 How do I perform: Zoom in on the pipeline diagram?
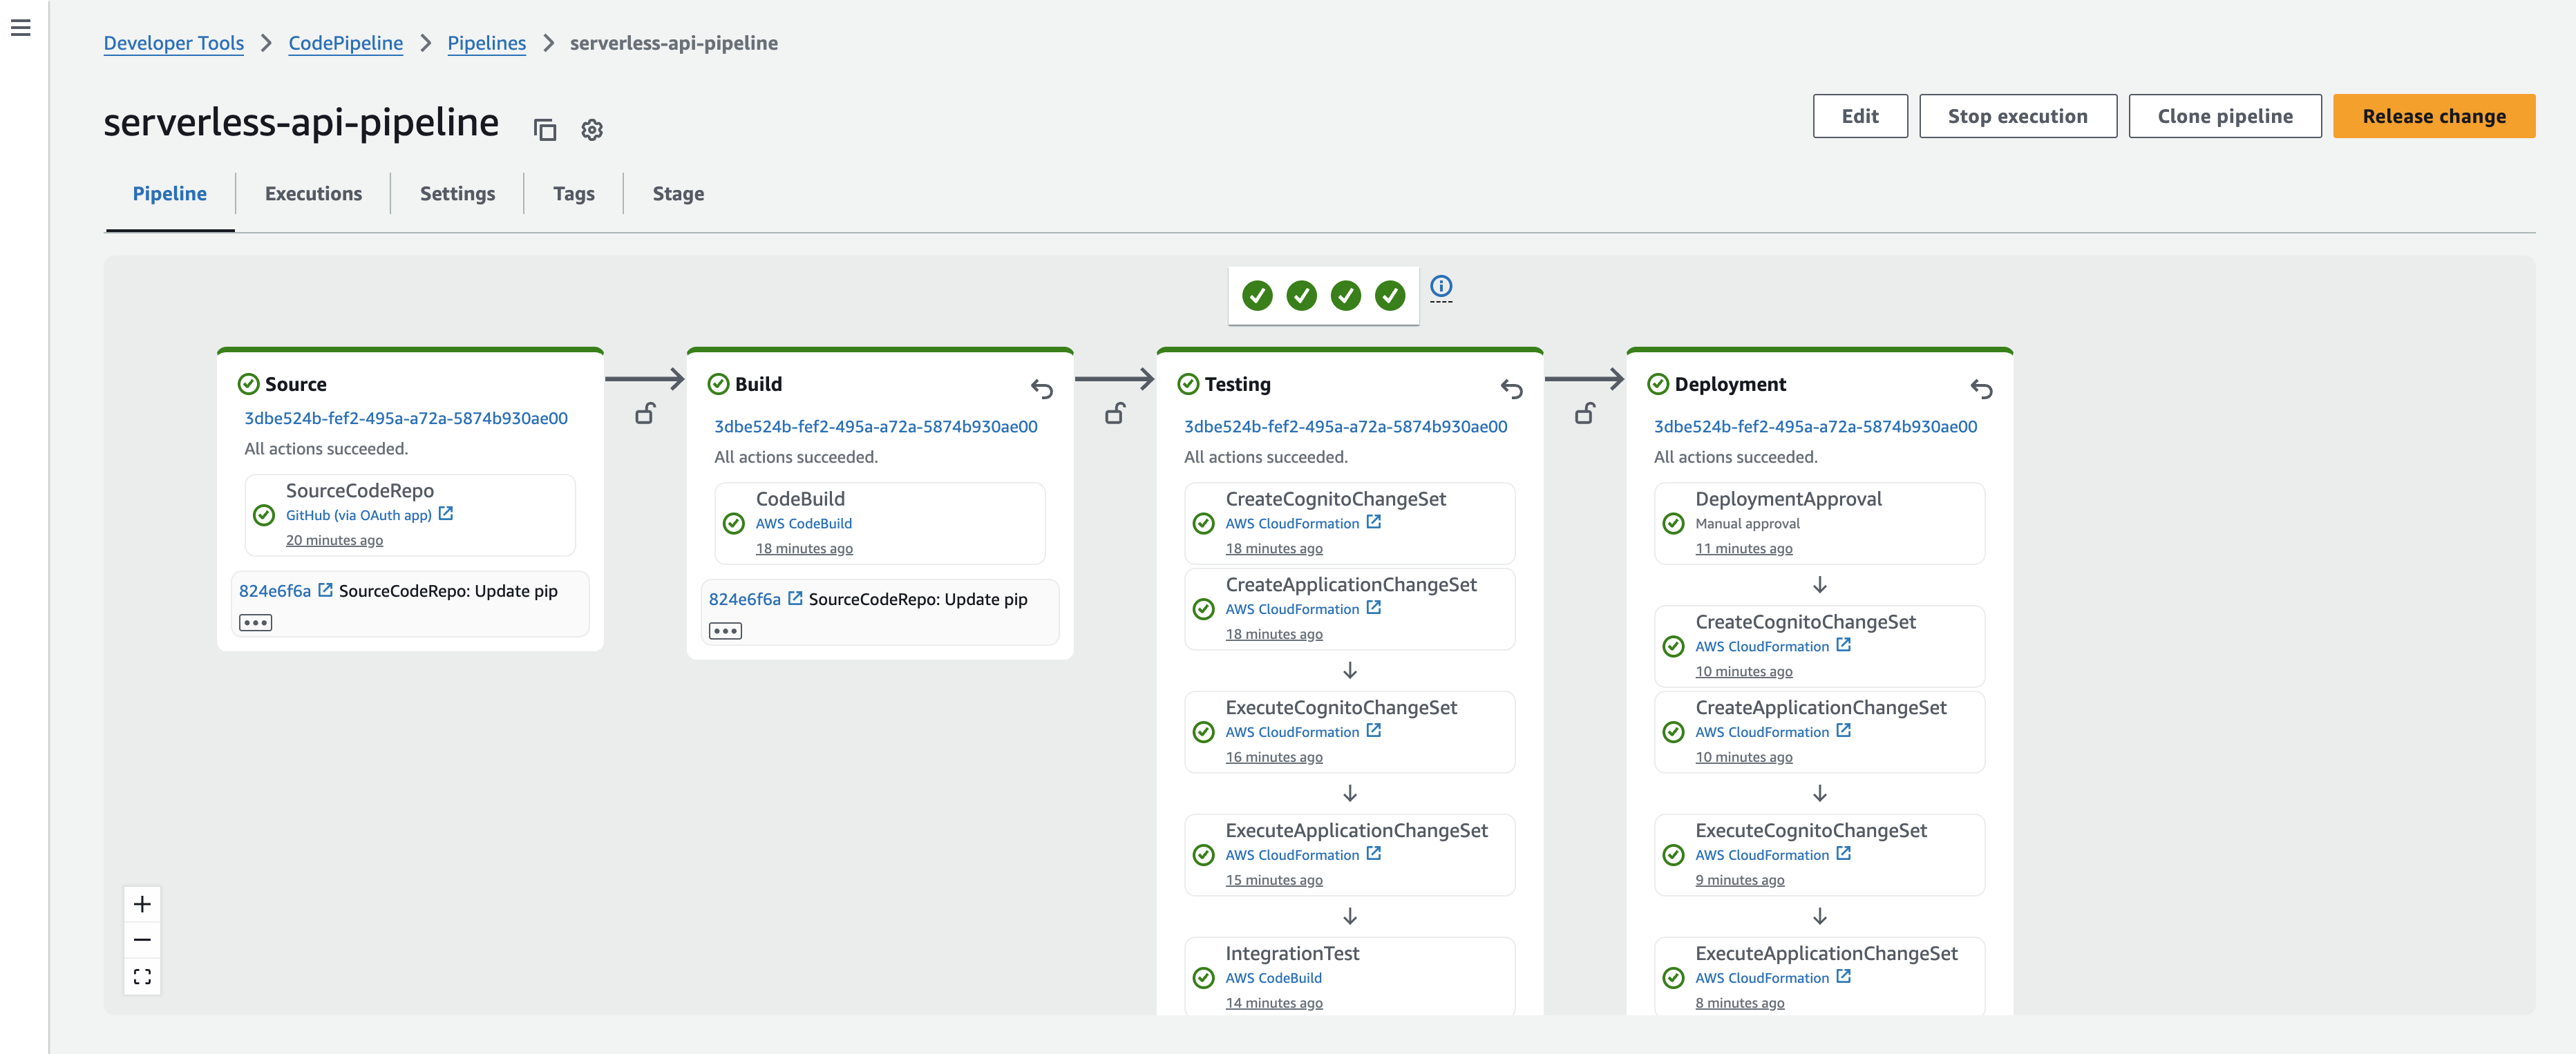(x=142, y=903)
